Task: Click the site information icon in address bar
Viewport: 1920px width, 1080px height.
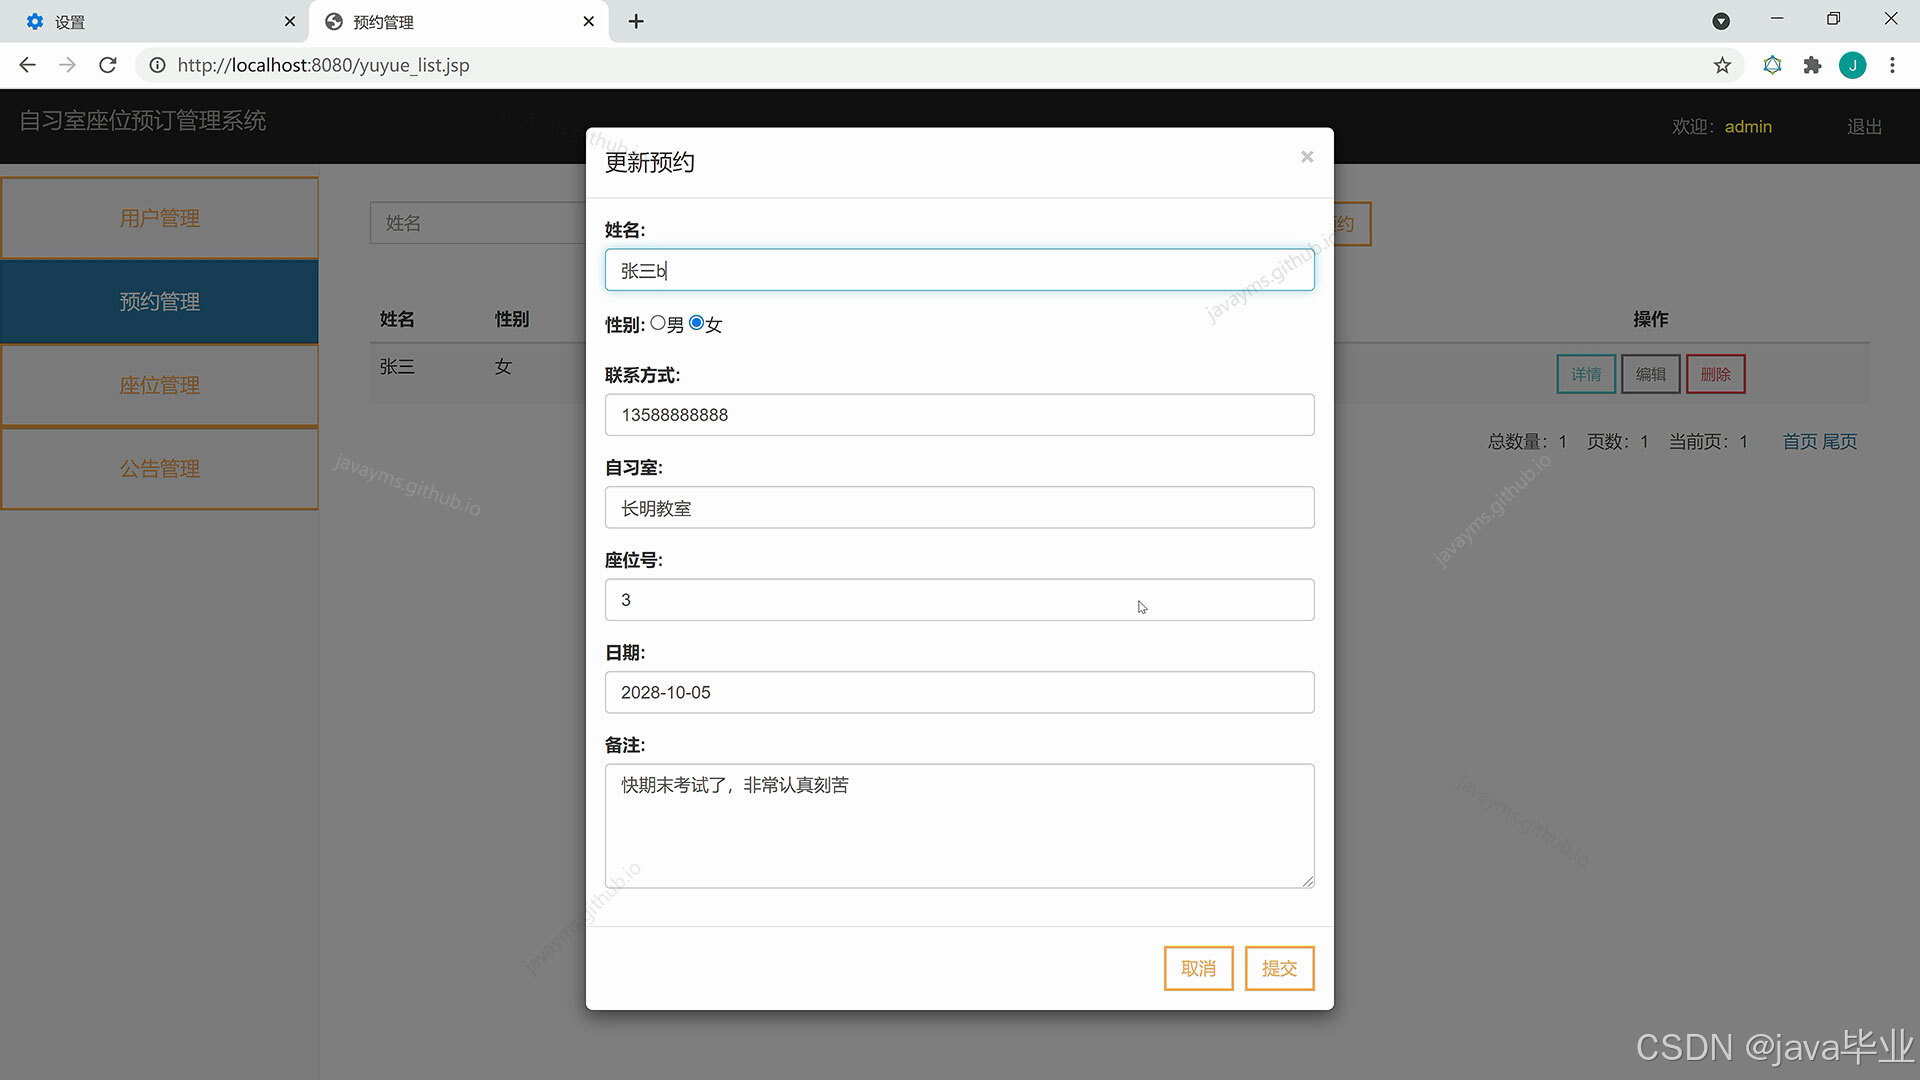Action: pos(157,65)
